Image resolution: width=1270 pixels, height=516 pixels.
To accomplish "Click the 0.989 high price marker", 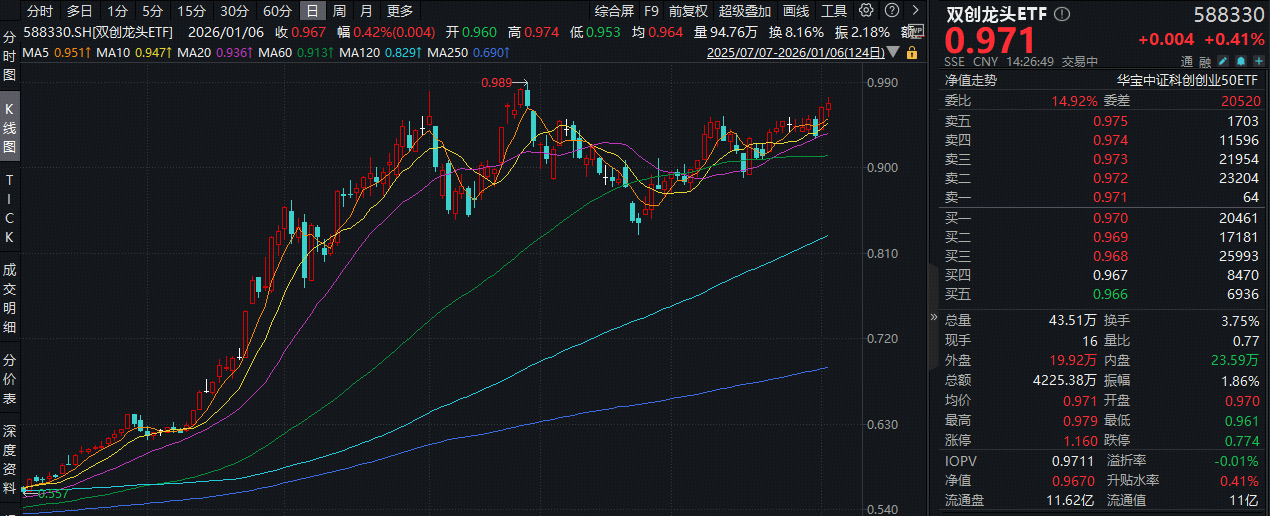I will (x=497, y=83).
